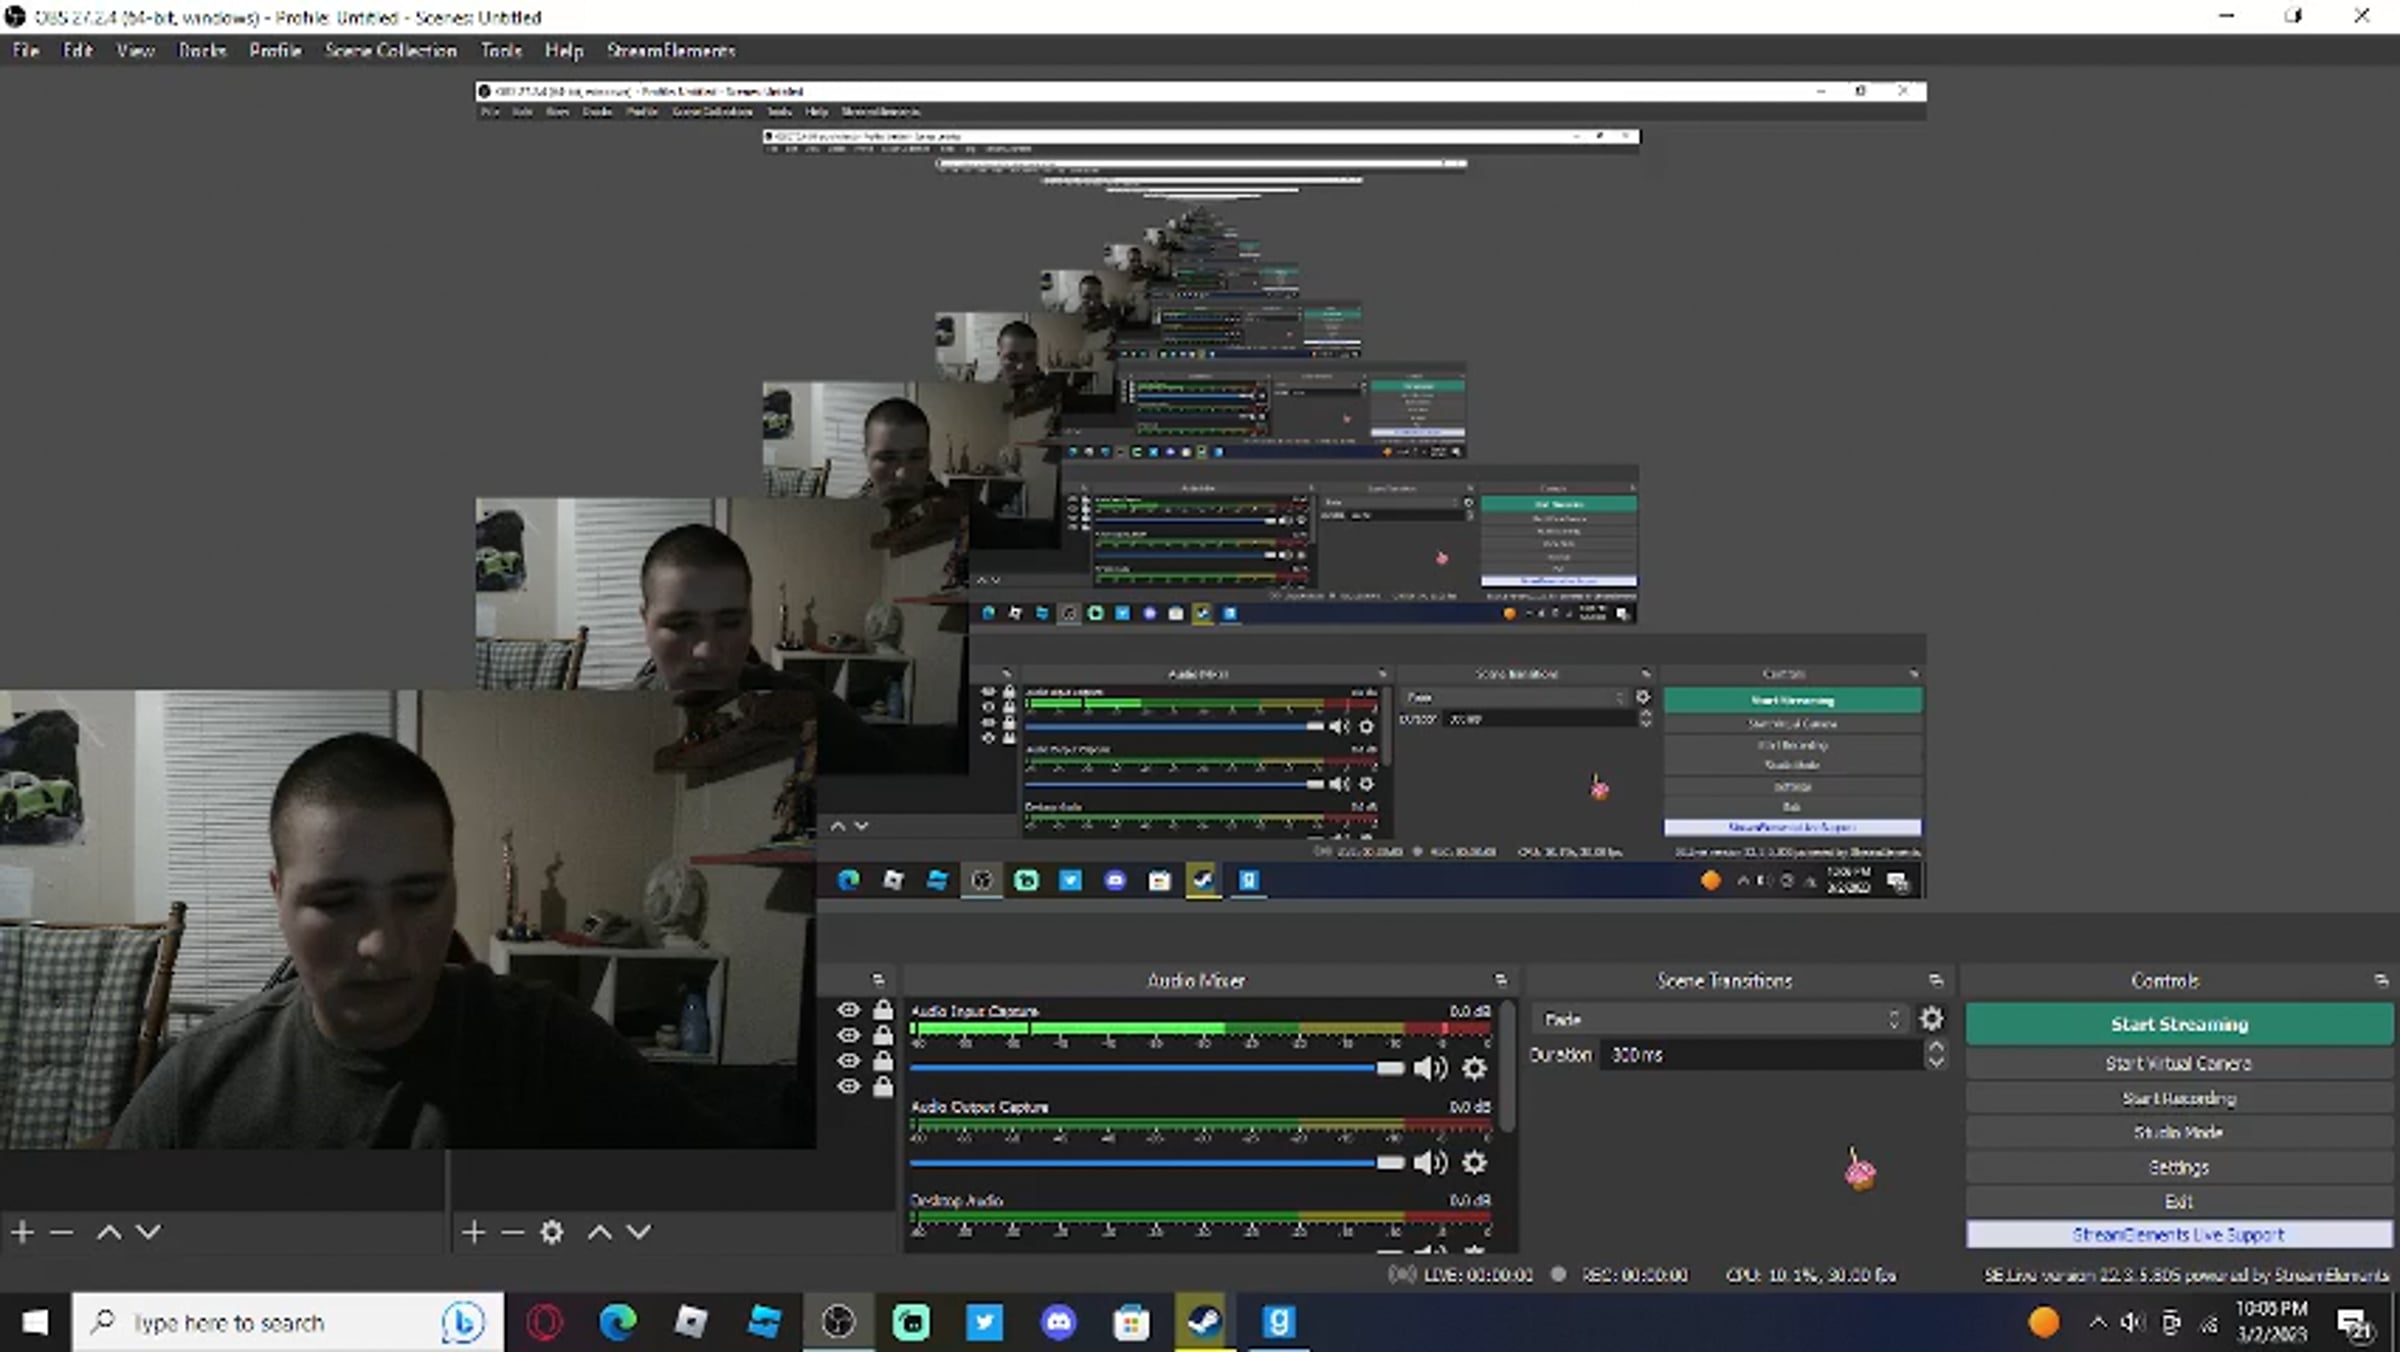Mute the Audio Input Capture speaker icon
Screen dimensions: 2400x1352
[1429, 1069]
